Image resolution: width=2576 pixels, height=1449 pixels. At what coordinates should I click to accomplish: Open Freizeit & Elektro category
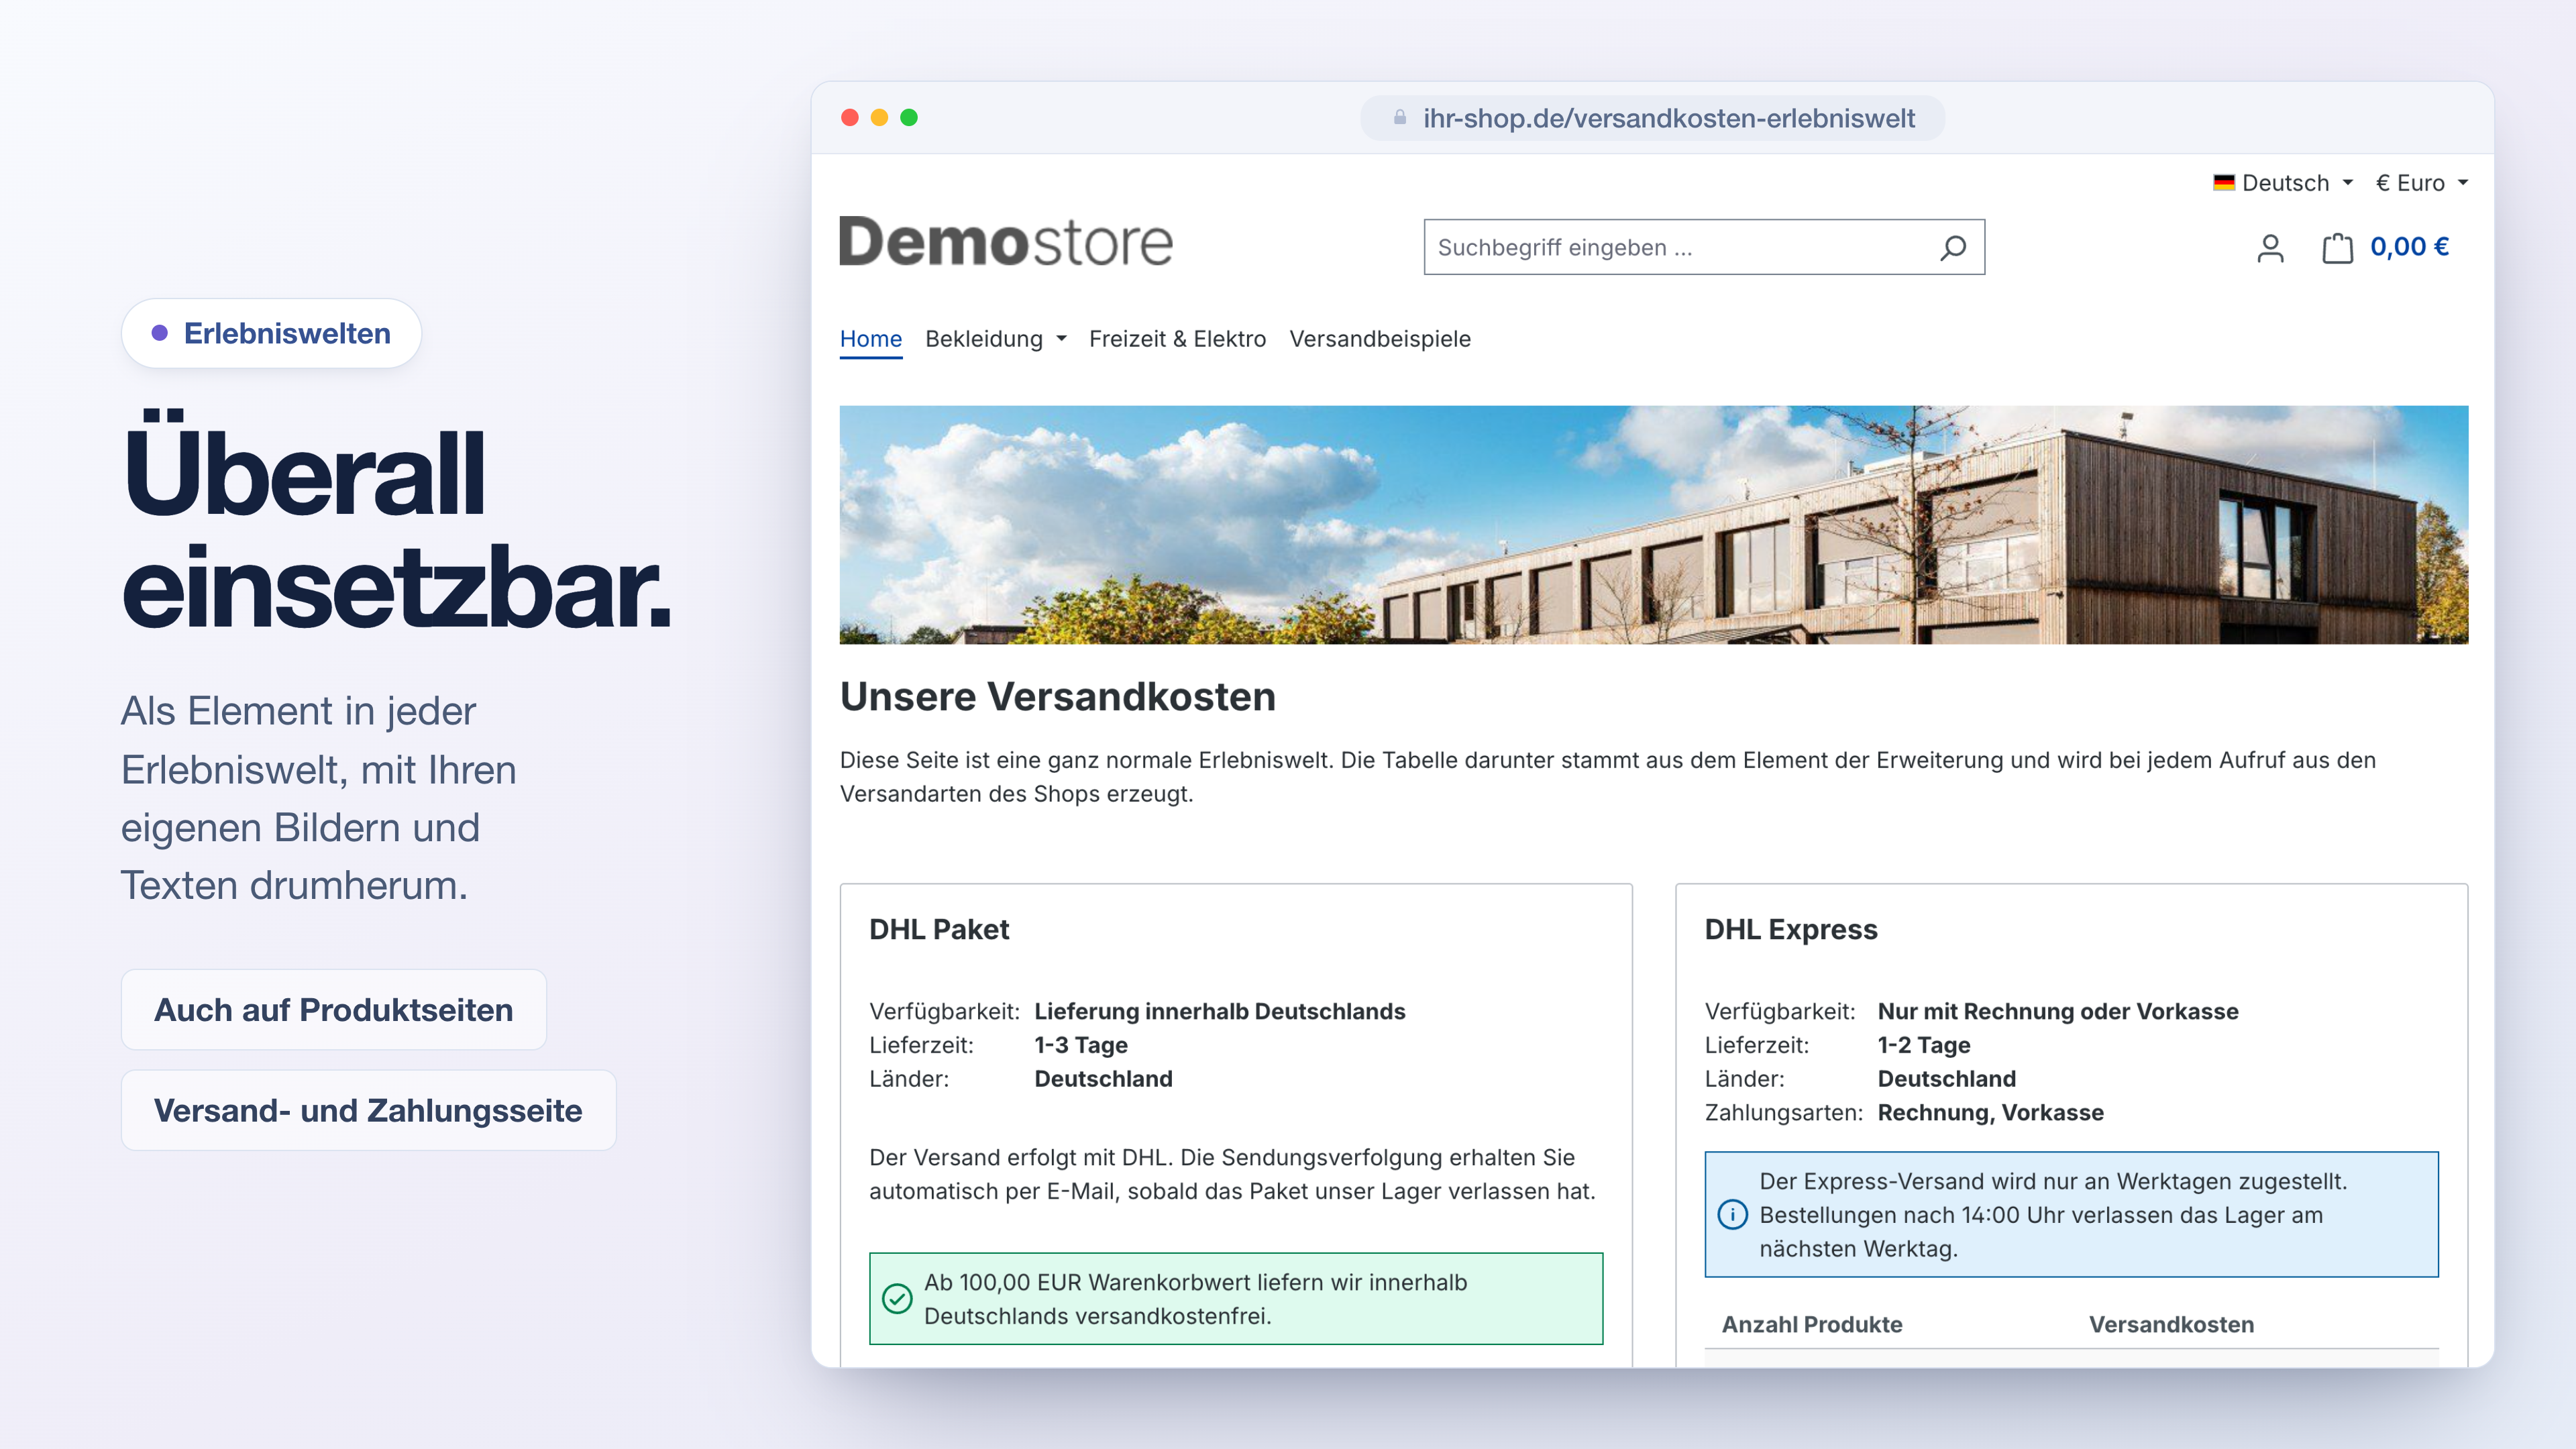pos(1177,339)
